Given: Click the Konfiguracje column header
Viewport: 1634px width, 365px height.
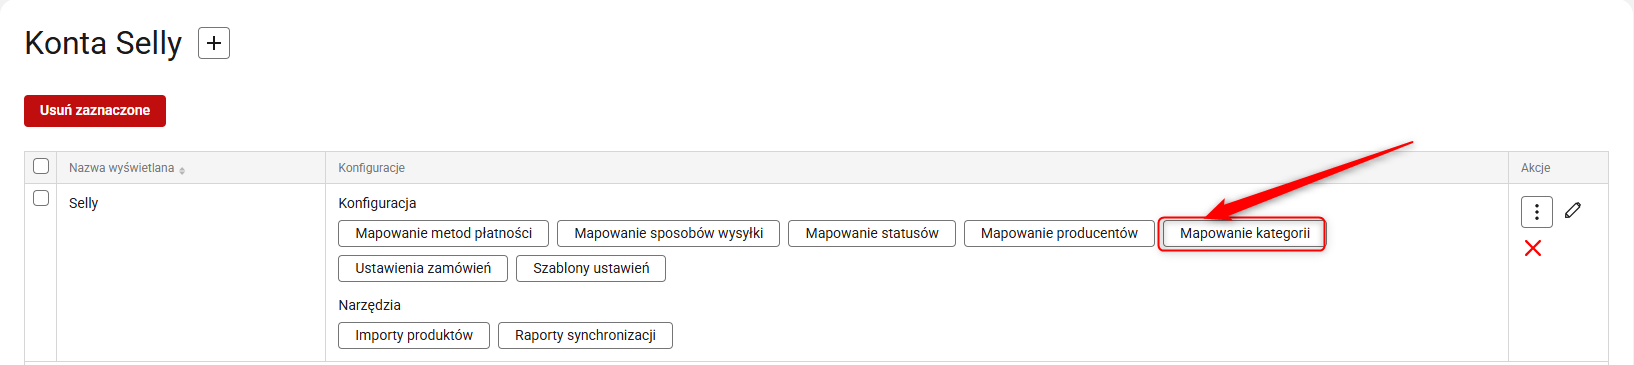Looking at the screenshot, I should tap(371, 168).
